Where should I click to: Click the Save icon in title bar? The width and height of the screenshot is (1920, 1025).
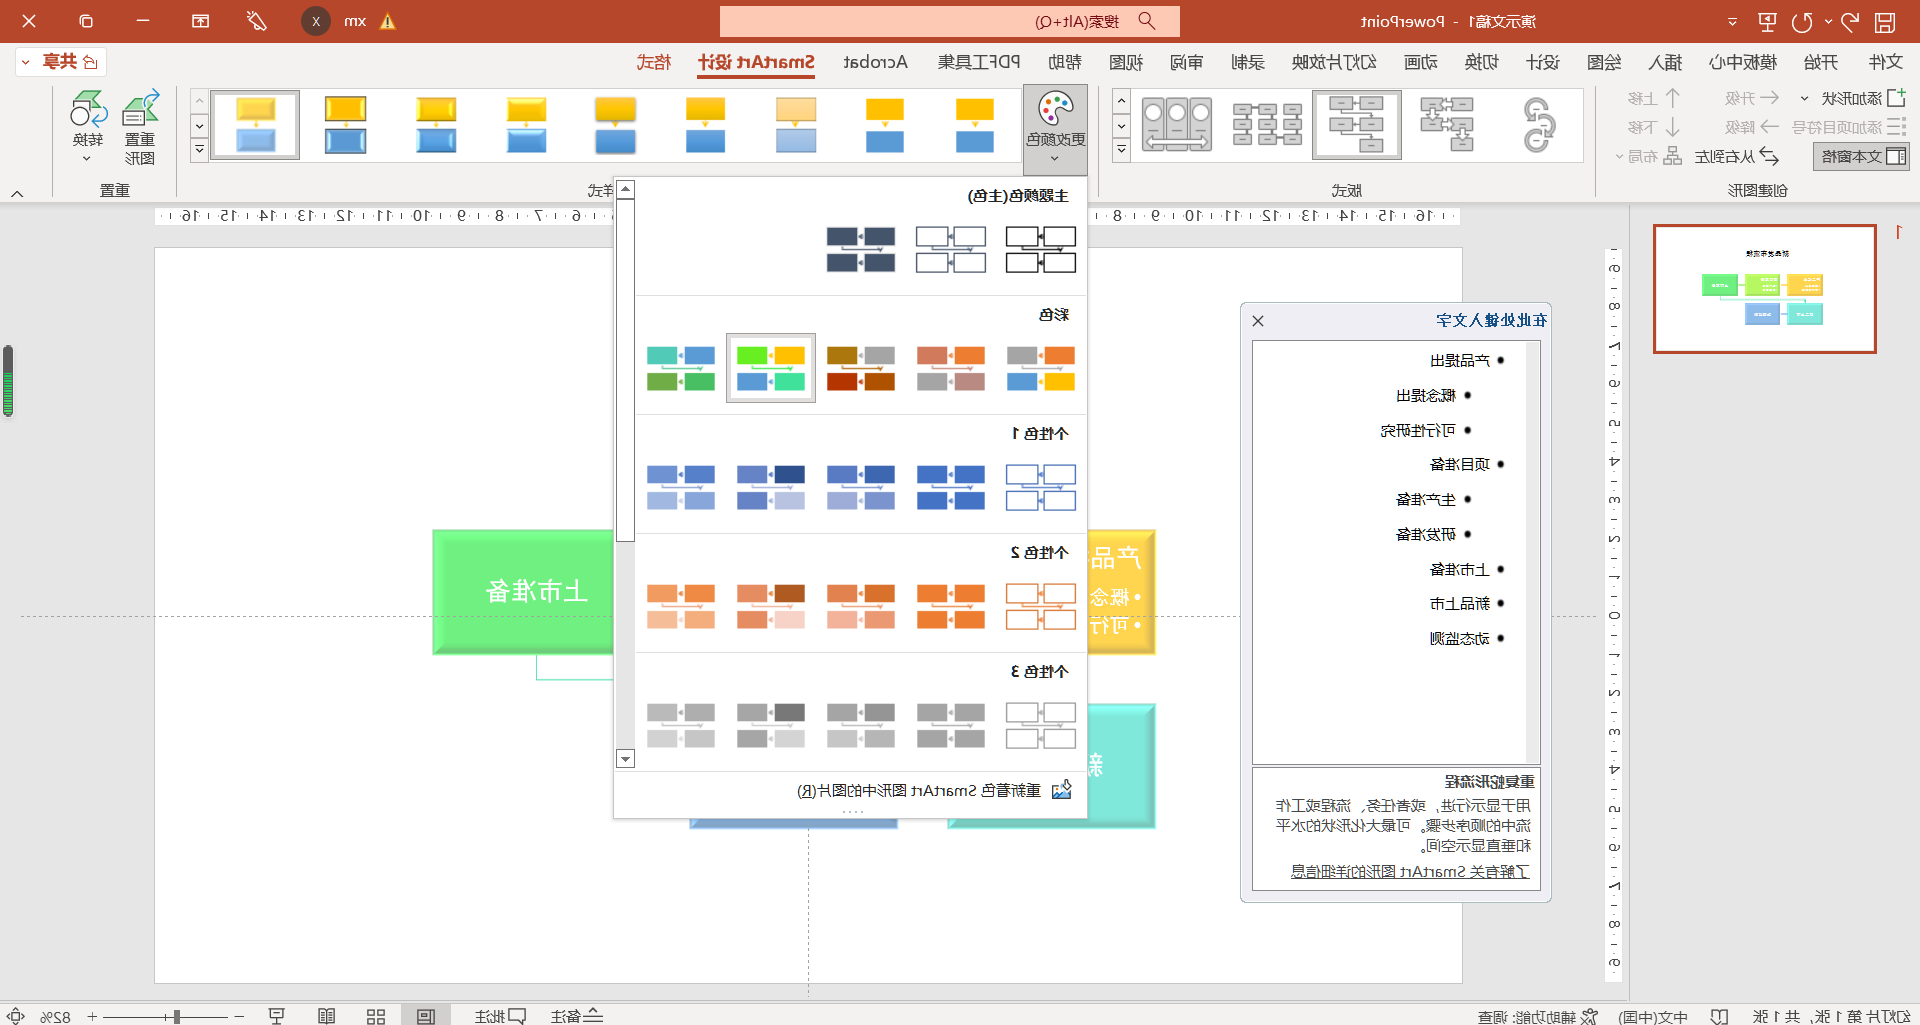click(1885, 21)
